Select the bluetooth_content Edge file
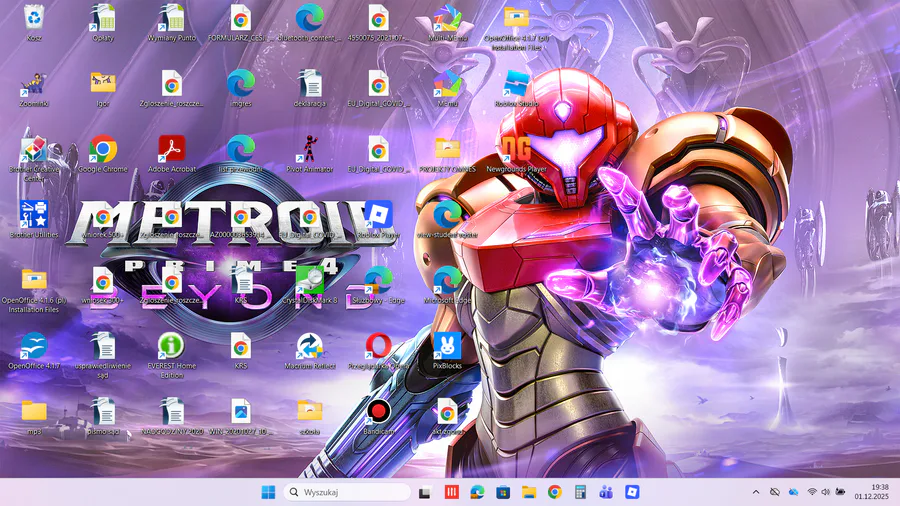 pos(309,17)
